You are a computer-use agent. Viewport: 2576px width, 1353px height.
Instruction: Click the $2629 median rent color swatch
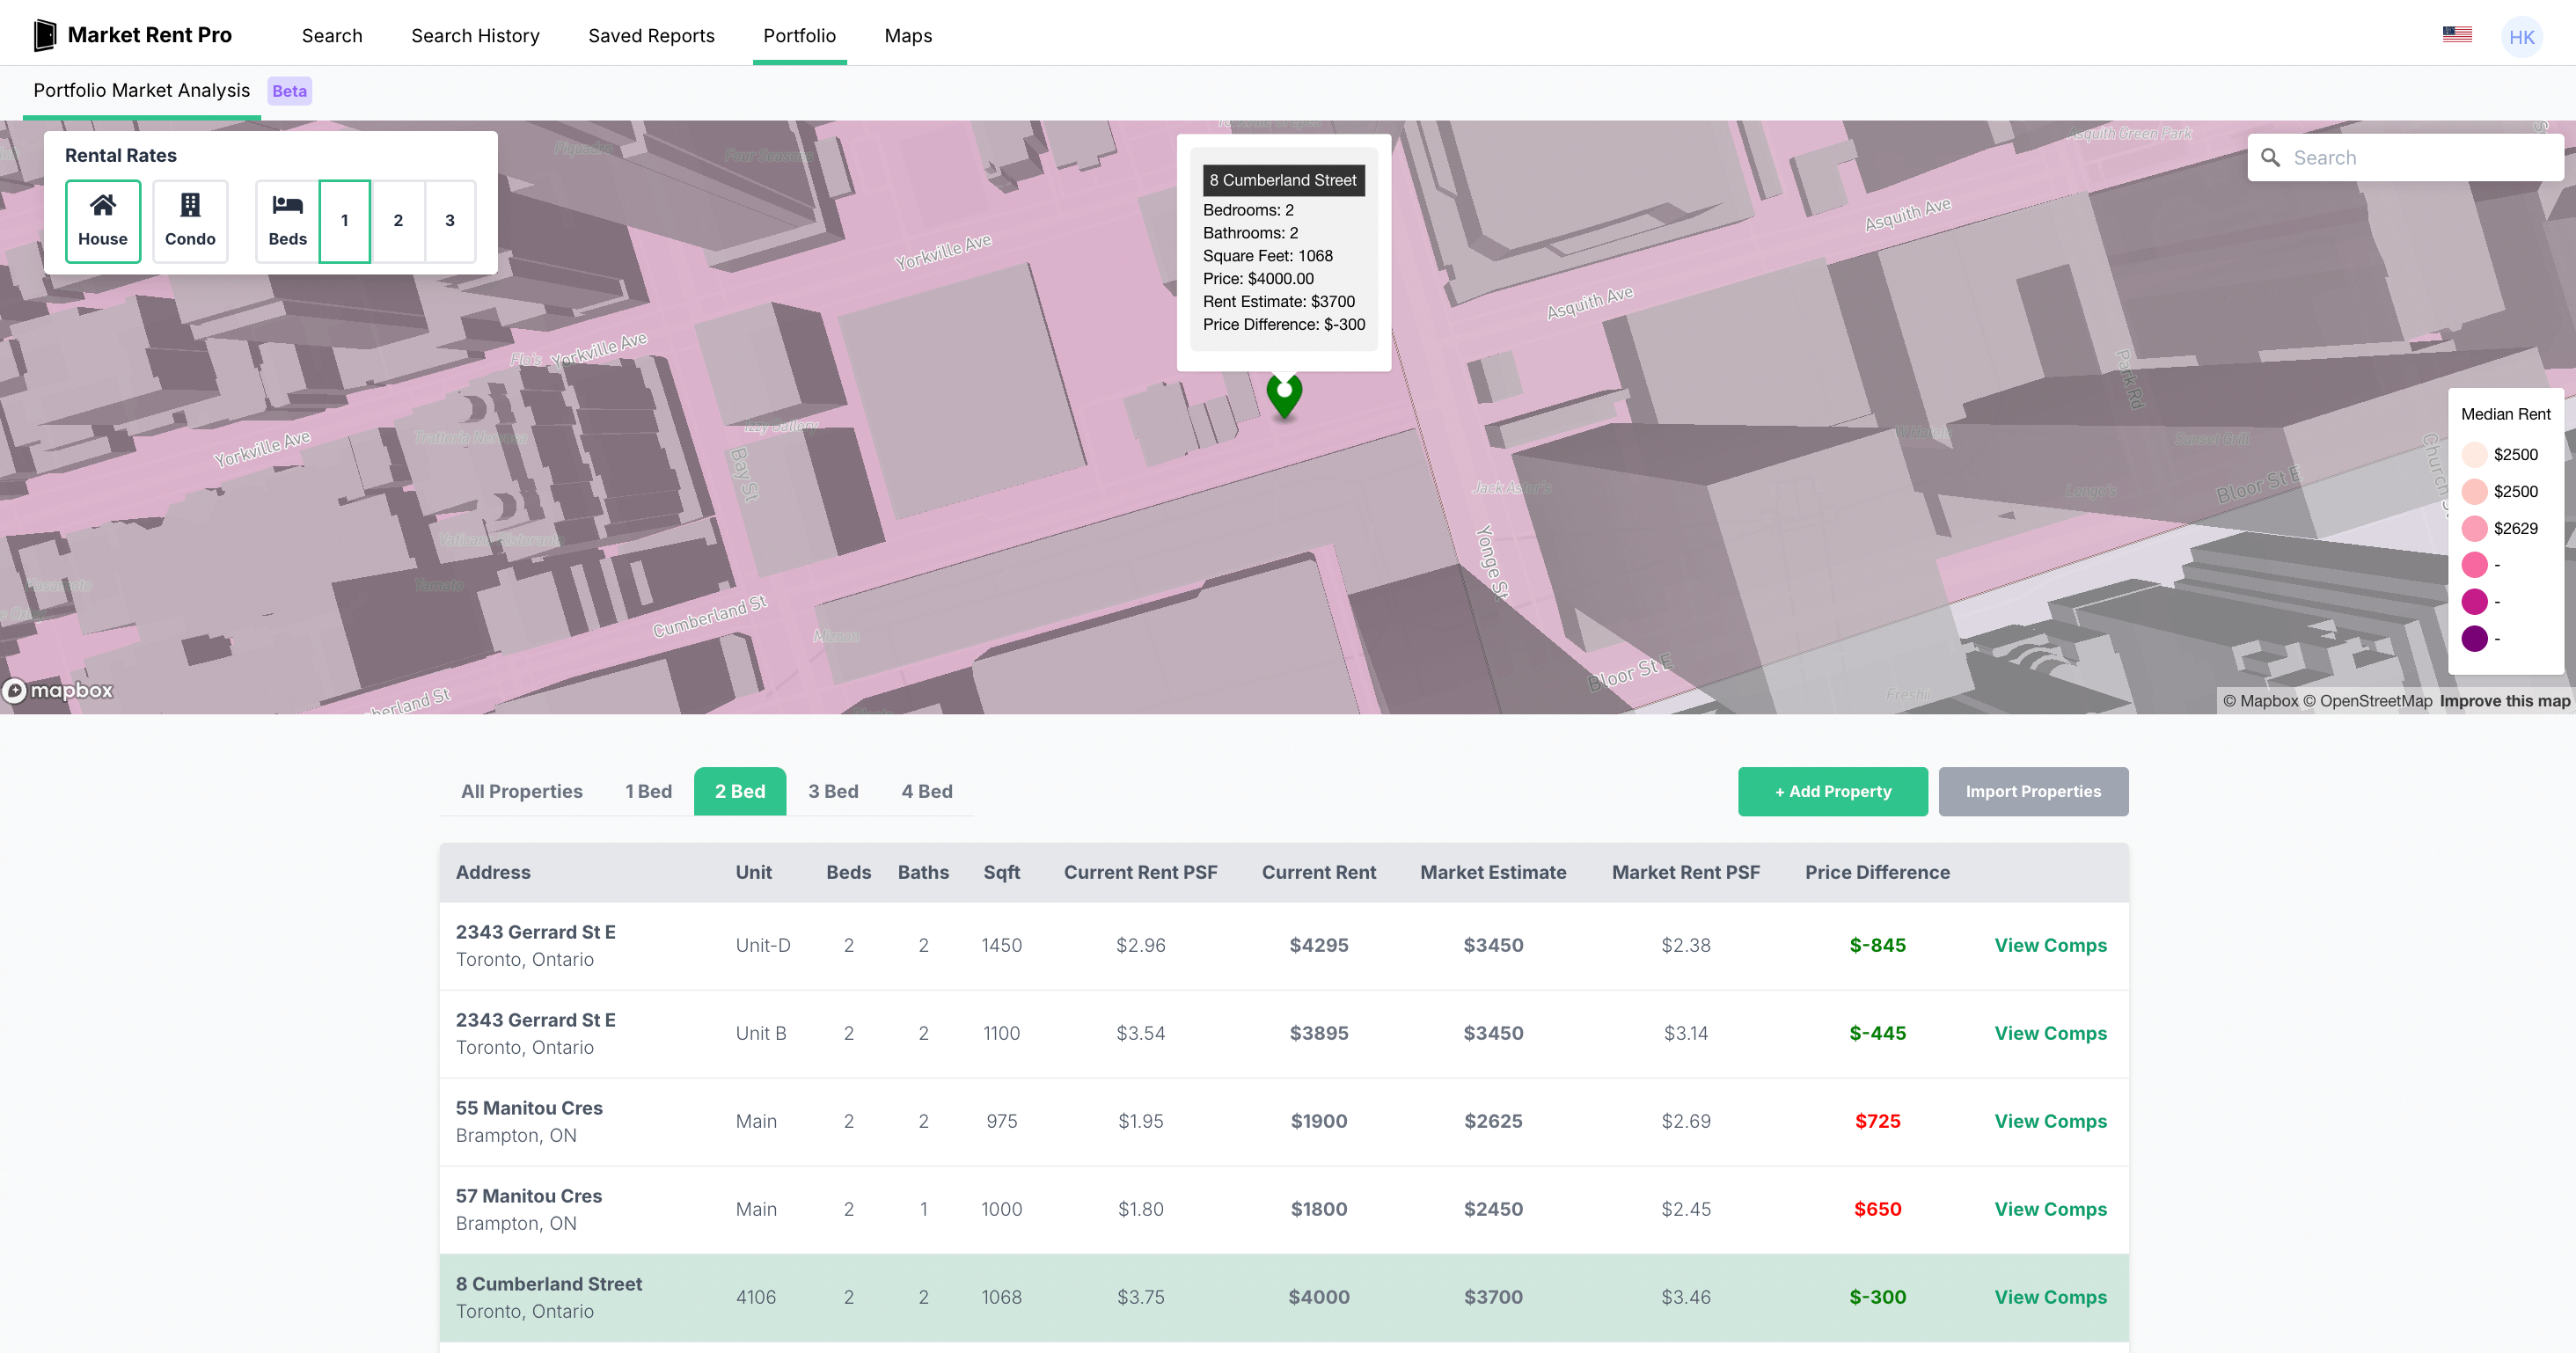[2476, 528]
